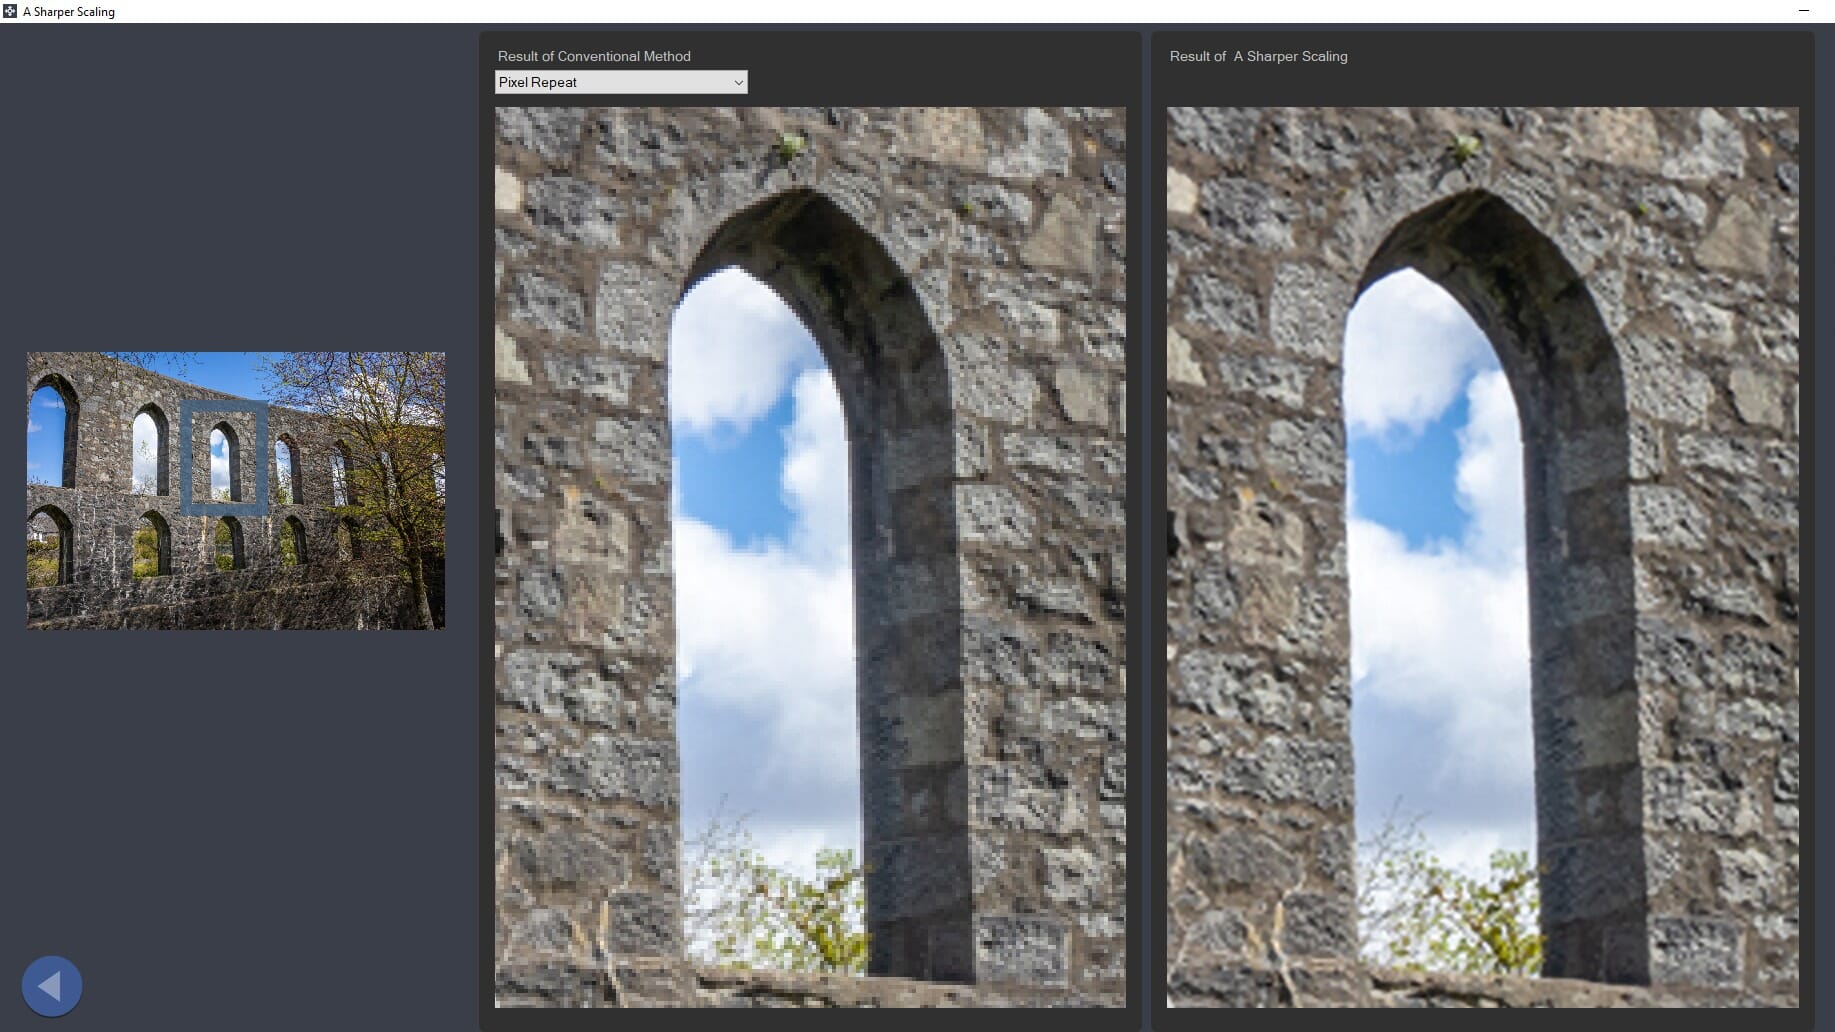Screen dimensions: 1835x1032
Task: Click the triangle inside the back button
Action: (x=48, y=985)
